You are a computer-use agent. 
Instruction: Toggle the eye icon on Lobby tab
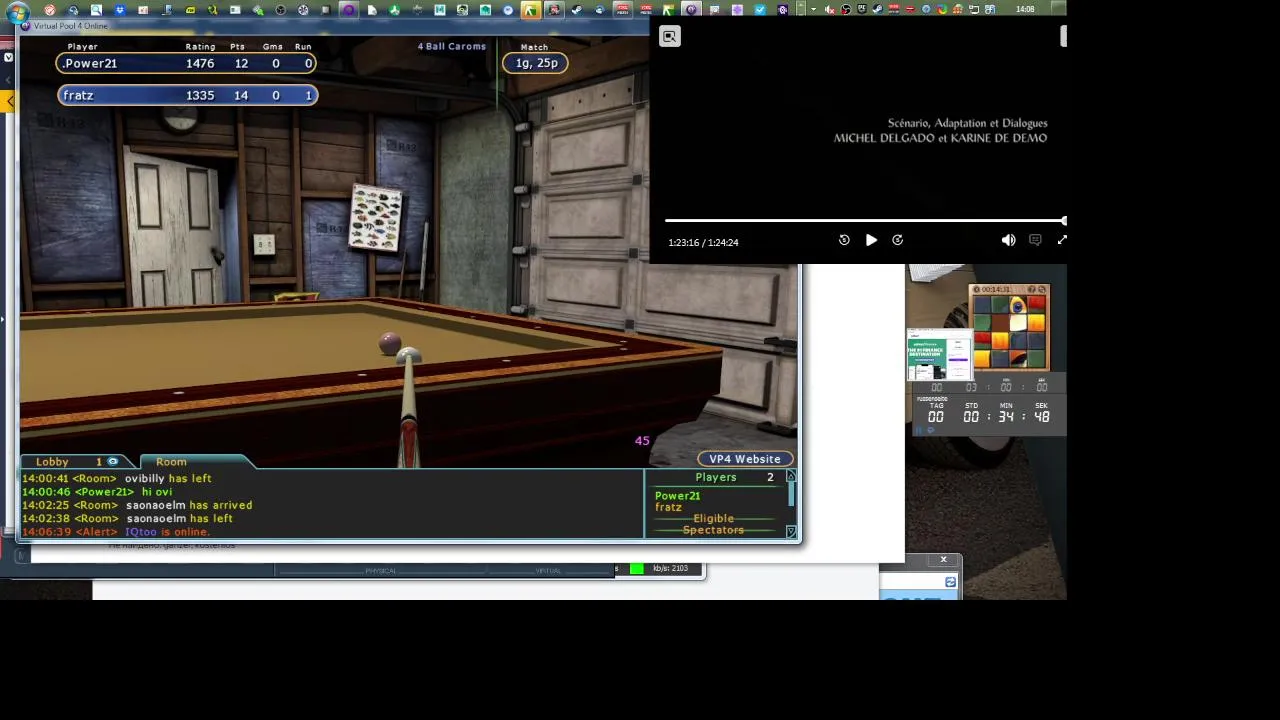[113, 462]
